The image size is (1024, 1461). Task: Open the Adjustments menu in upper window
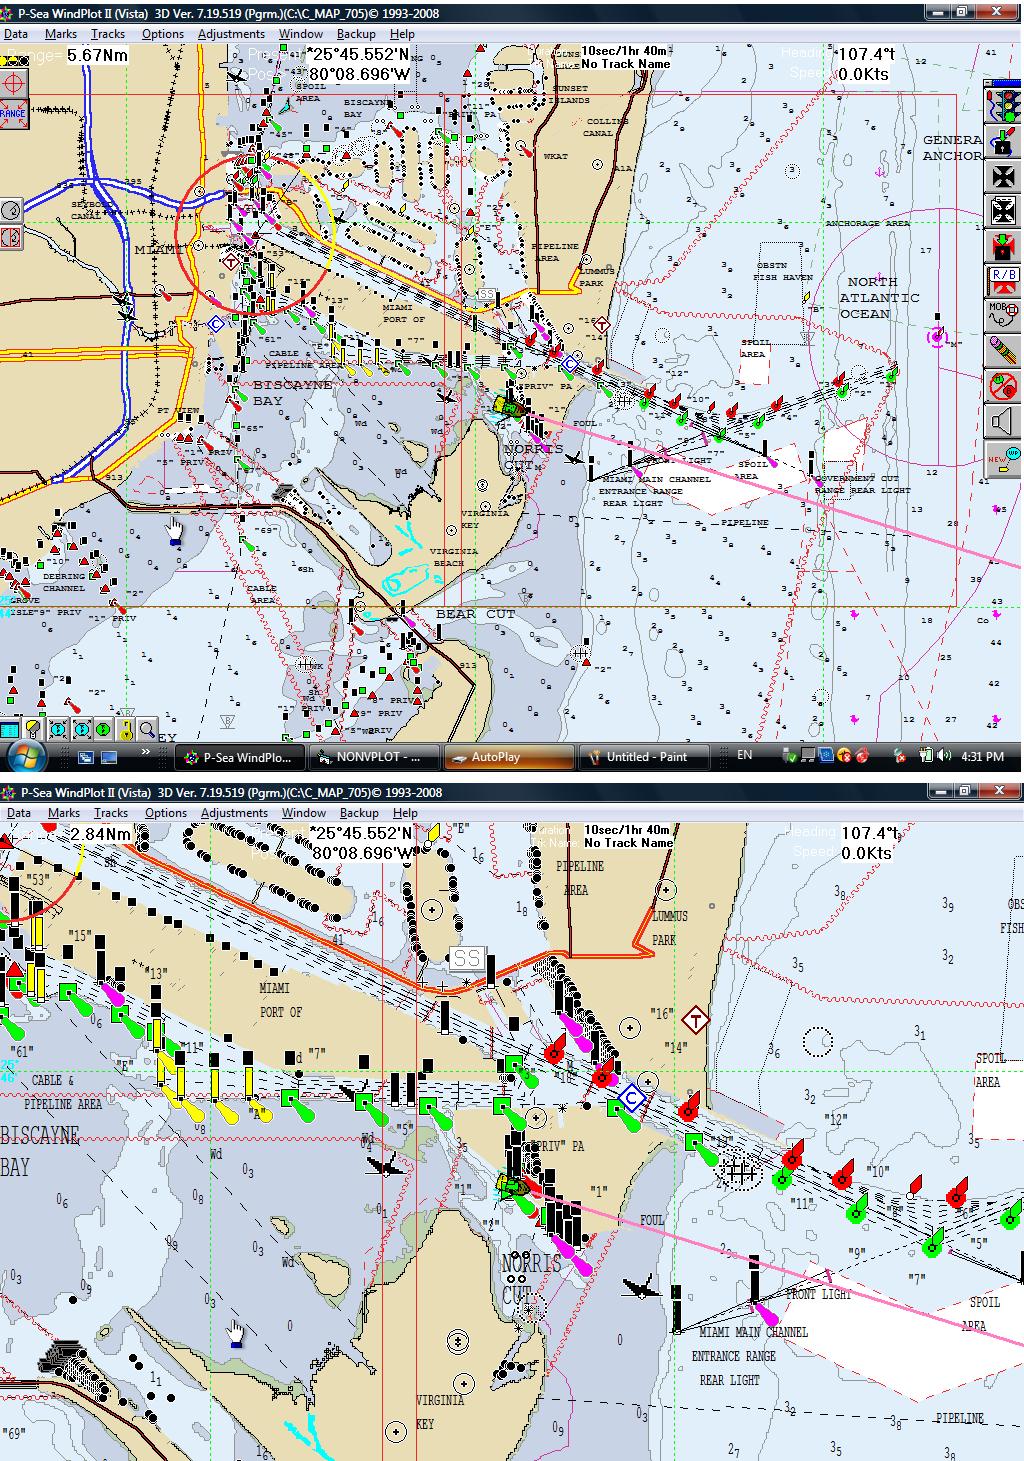[231, 34]
